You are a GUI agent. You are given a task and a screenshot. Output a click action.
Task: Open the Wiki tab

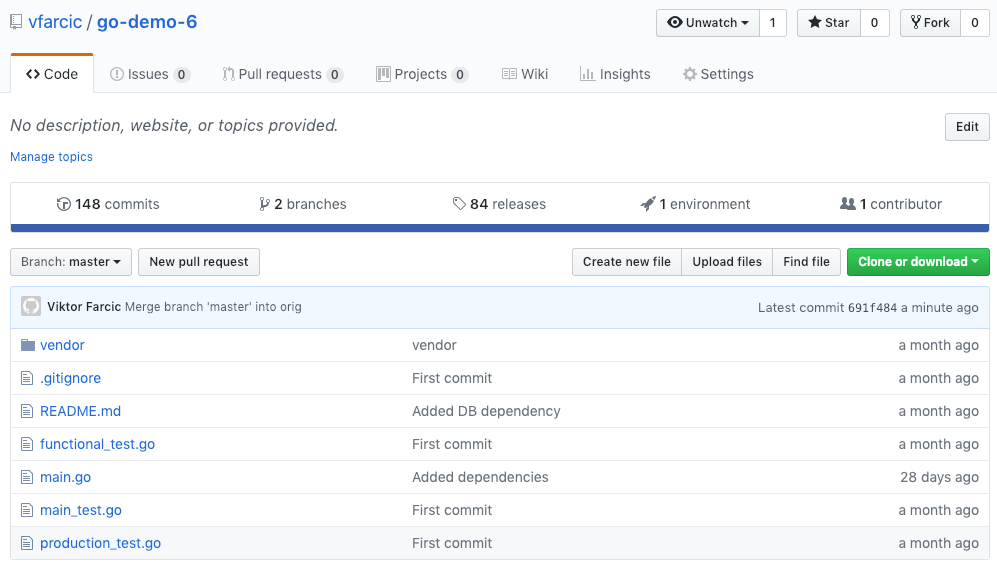pos(525,74)
